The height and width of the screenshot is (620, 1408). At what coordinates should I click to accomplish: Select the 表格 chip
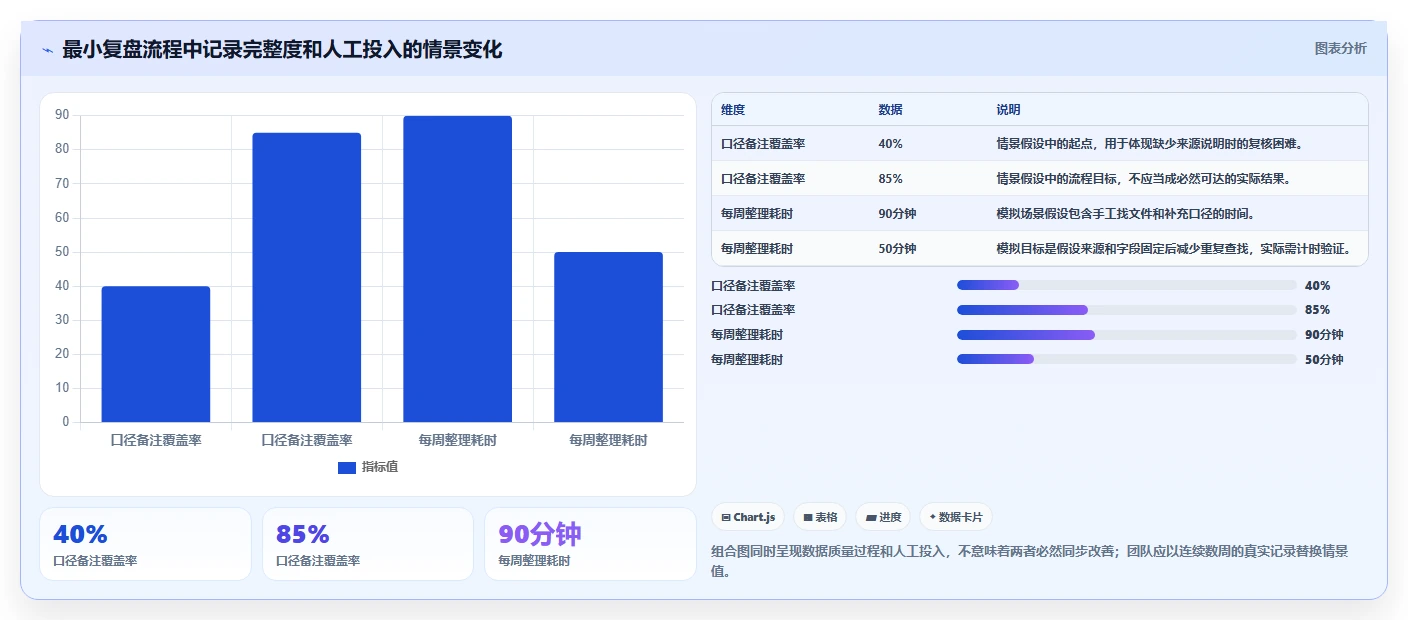(x=820, y=517)
